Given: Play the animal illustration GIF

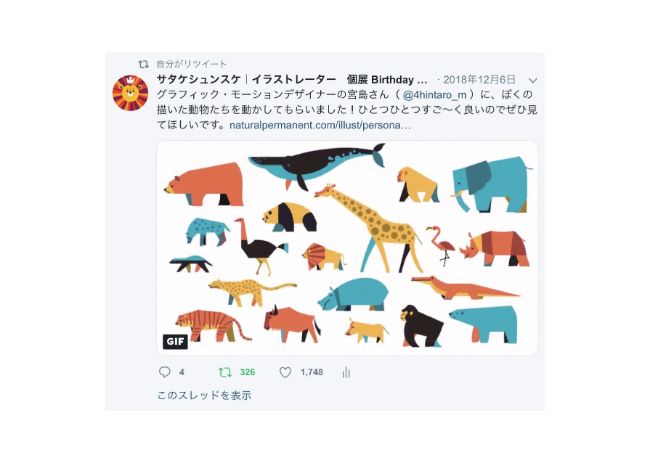Looking at the screenshot, I should pyautogui.click(x=347, y=248).
